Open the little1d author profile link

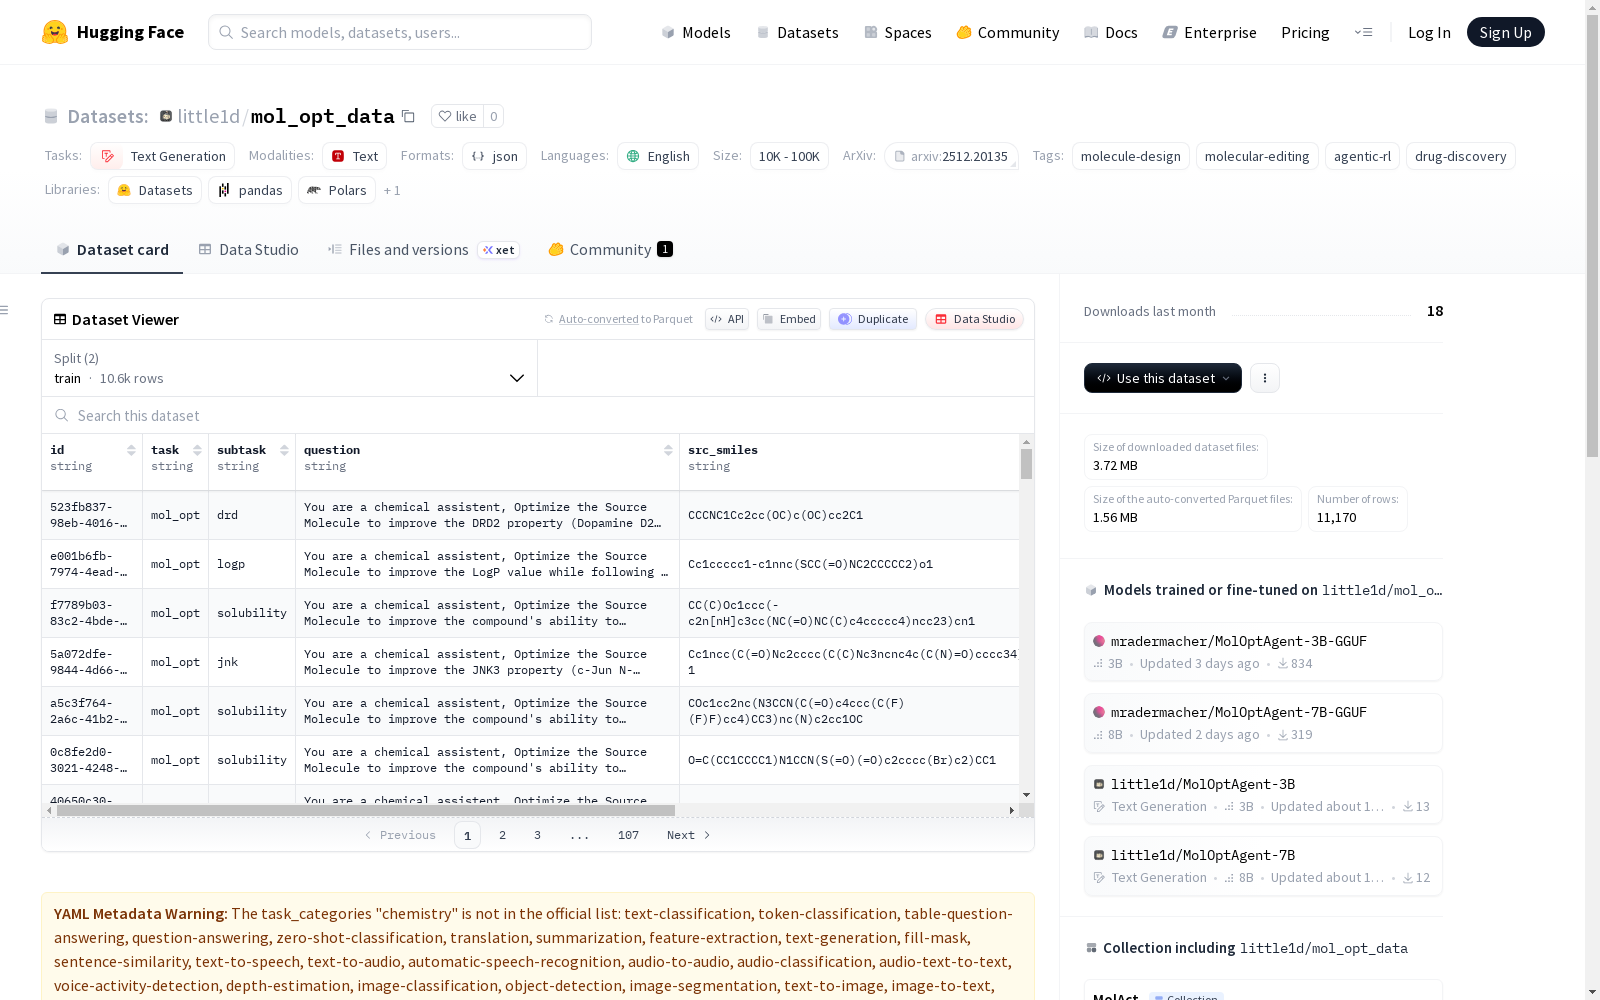pyautogui.click(x=208, y=116)
